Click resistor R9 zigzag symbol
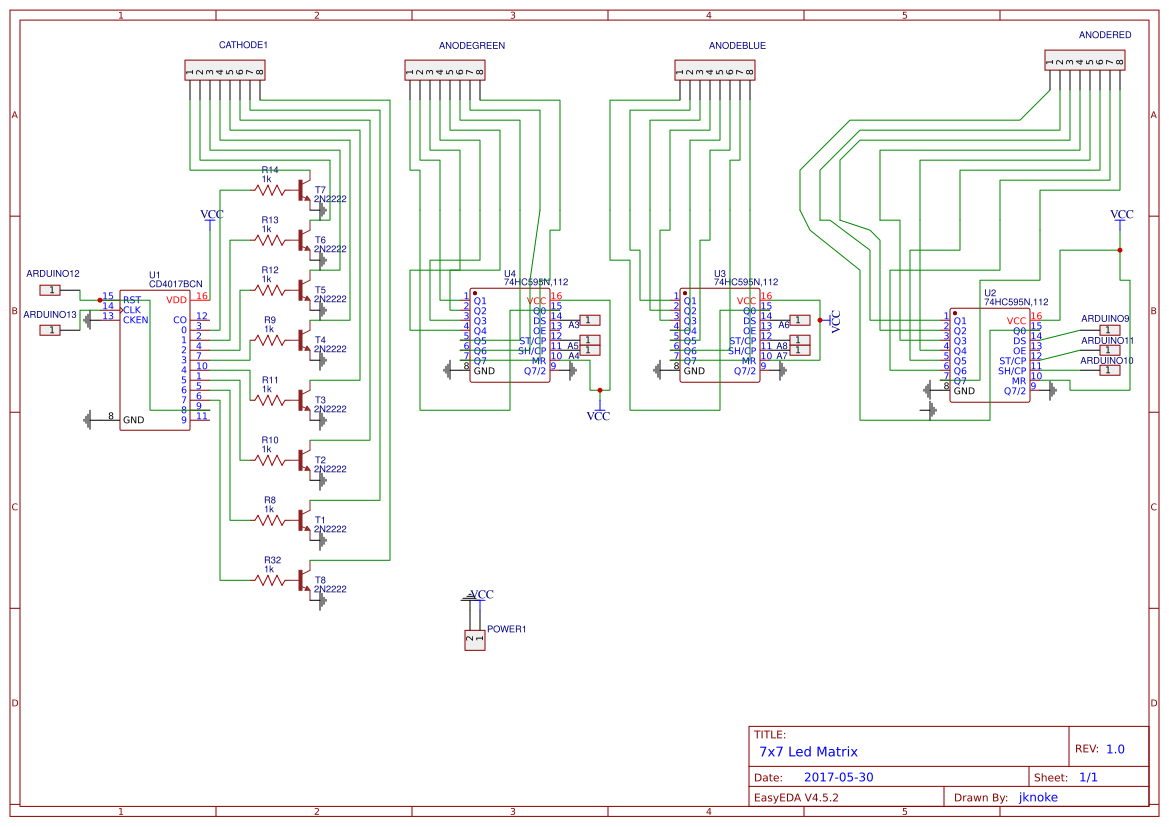This screenshot has width=1169, height=827. (269, 339)
